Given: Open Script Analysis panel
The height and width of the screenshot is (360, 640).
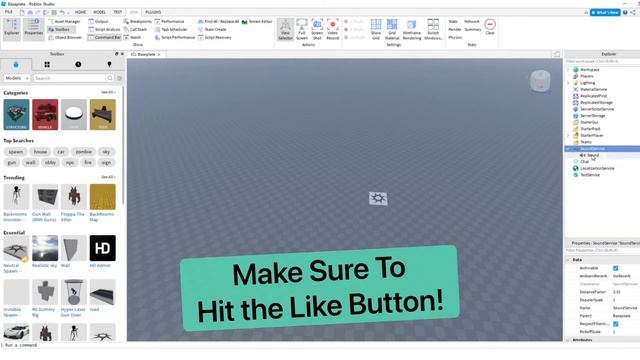Looking at the screenshot, I should (104, 29).
